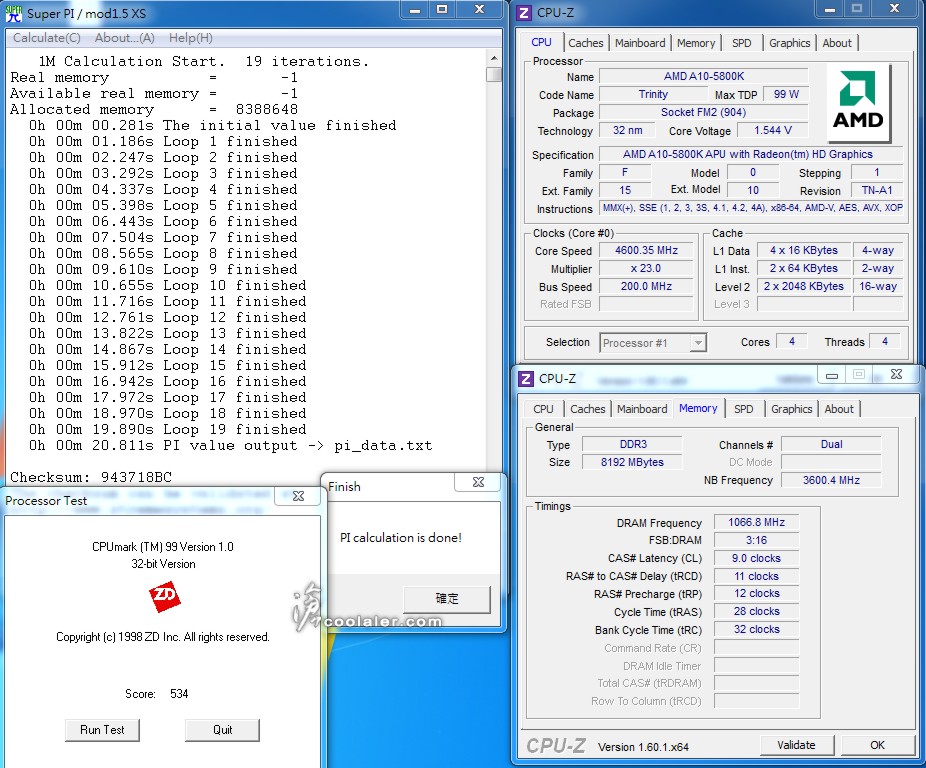Switch to Mainboard tab in top CPU-Z
Viewport: 926px width, 768px height.
tap(640, 43)
